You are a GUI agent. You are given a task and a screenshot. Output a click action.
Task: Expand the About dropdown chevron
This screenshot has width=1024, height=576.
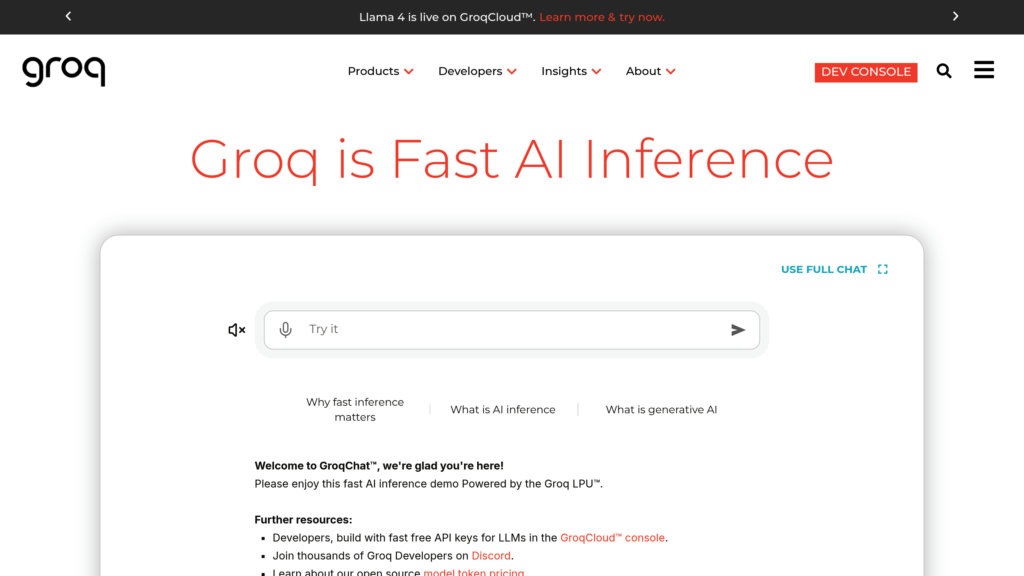pyautogui.click(x=671, y=71)
